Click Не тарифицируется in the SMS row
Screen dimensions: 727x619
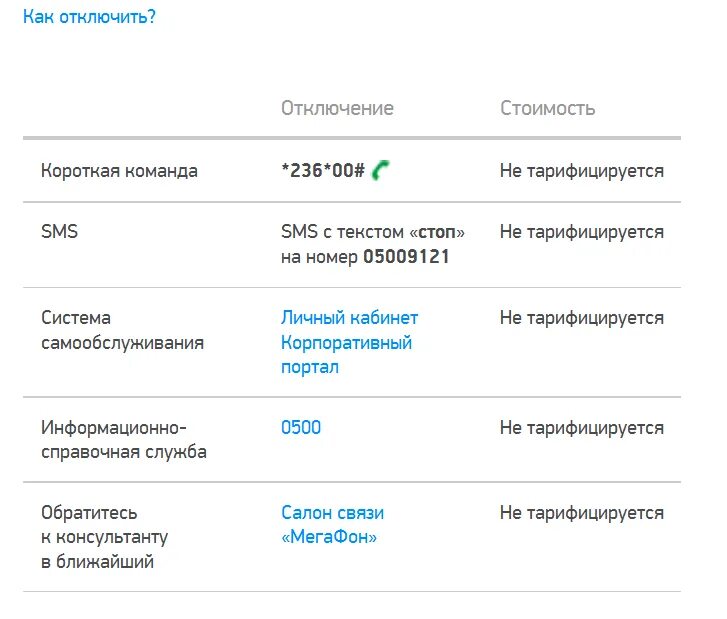pos(582,232)
